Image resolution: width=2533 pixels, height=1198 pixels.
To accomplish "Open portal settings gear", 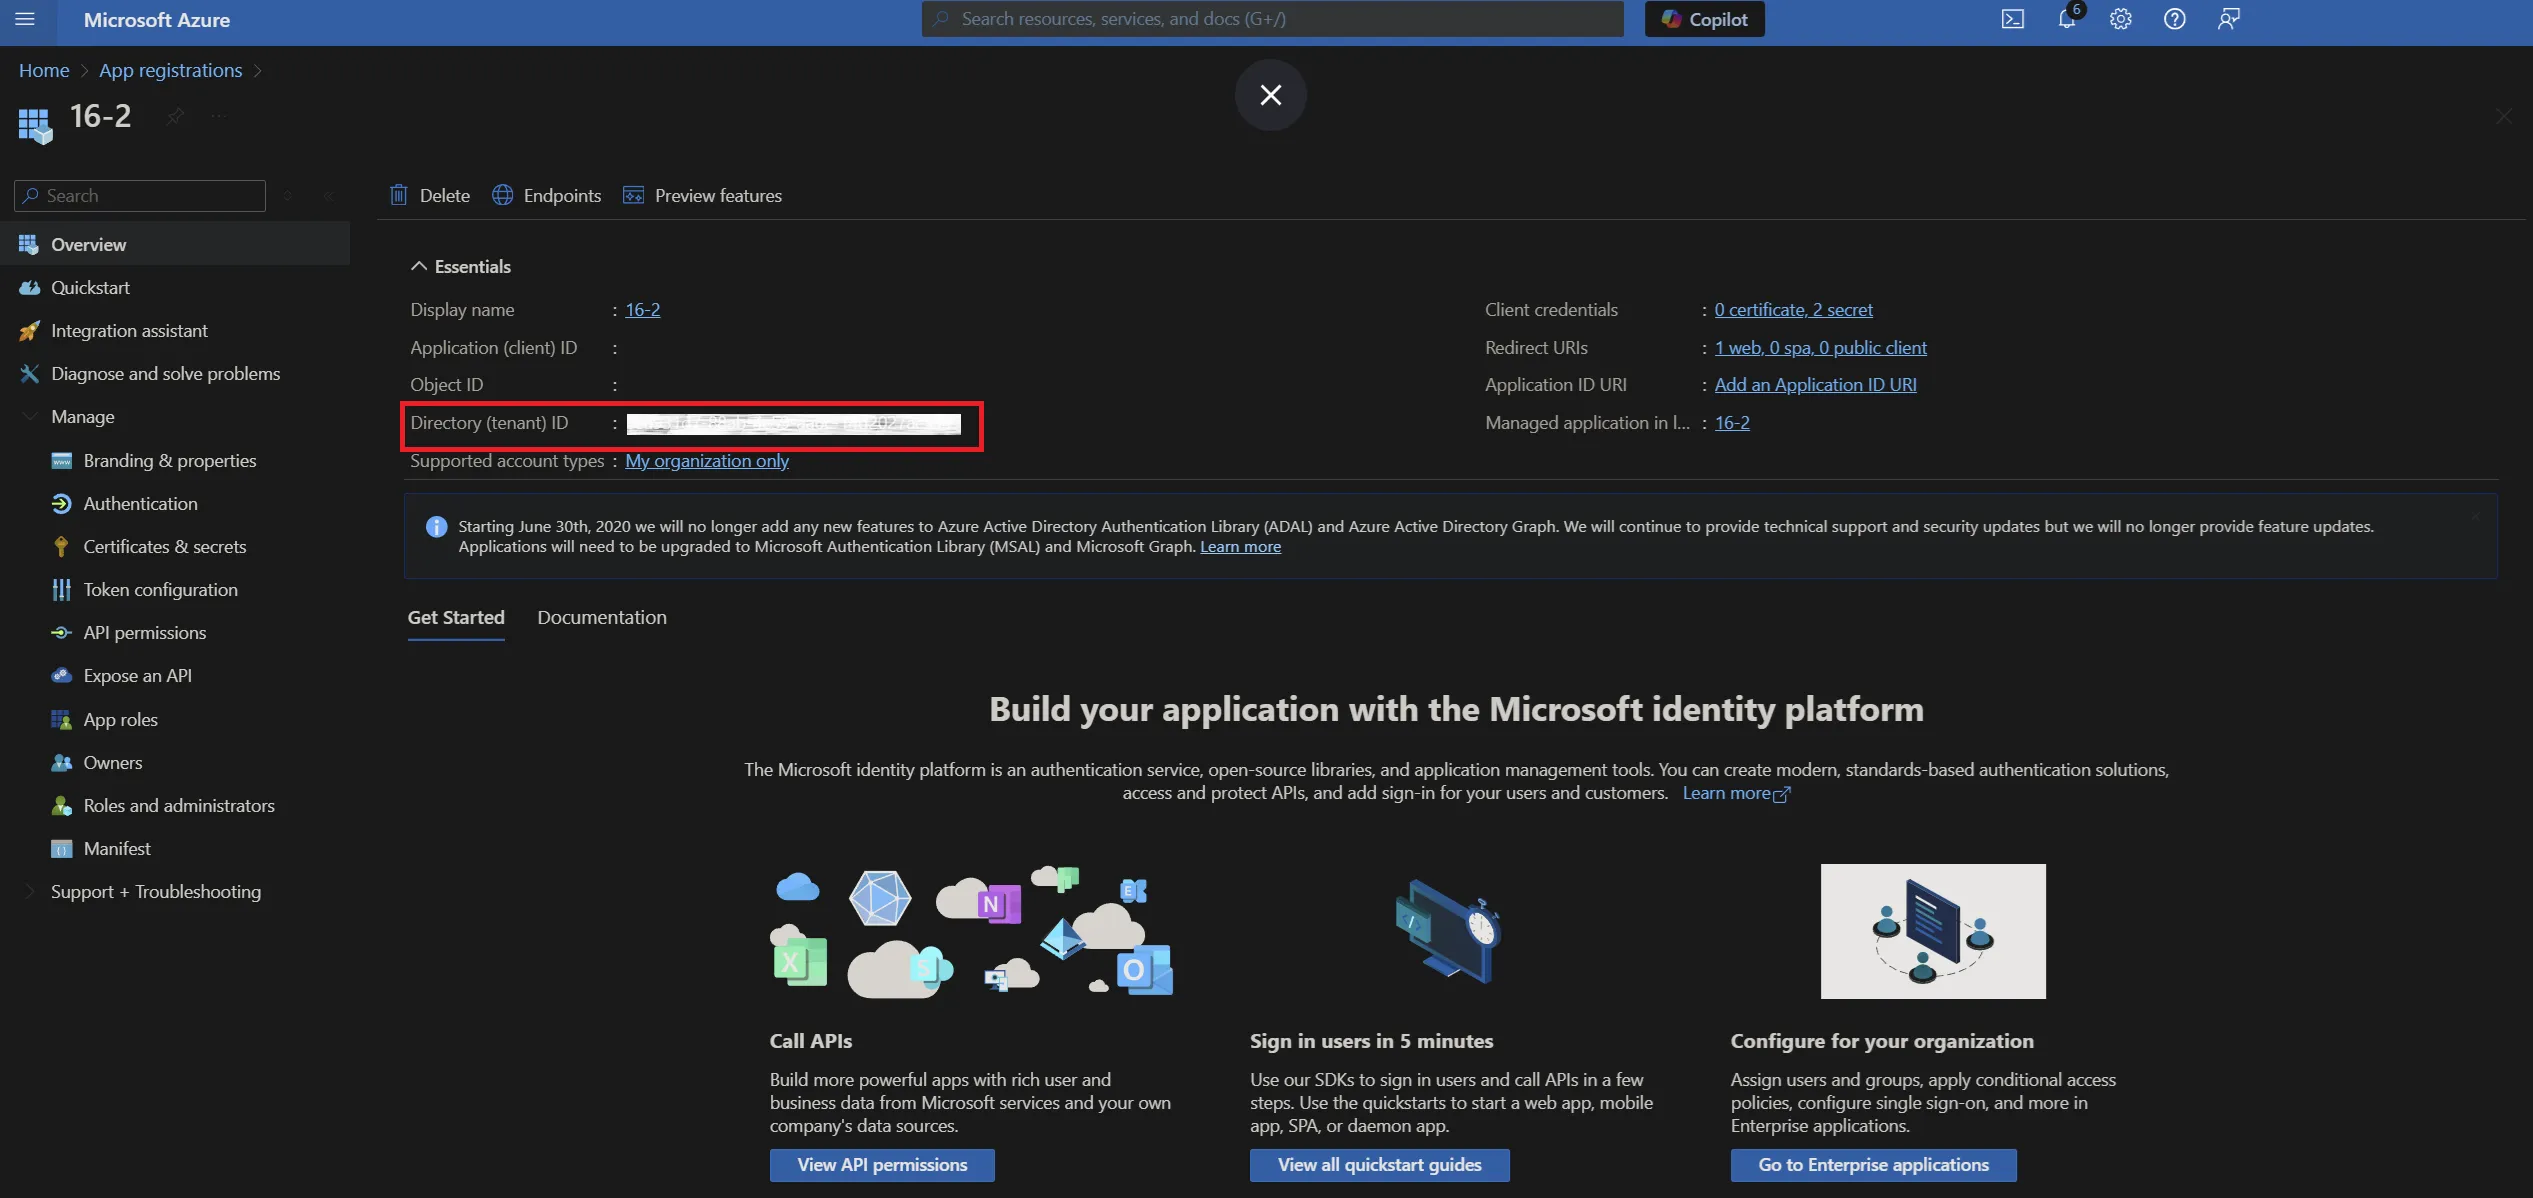I will pos(2120,19).
